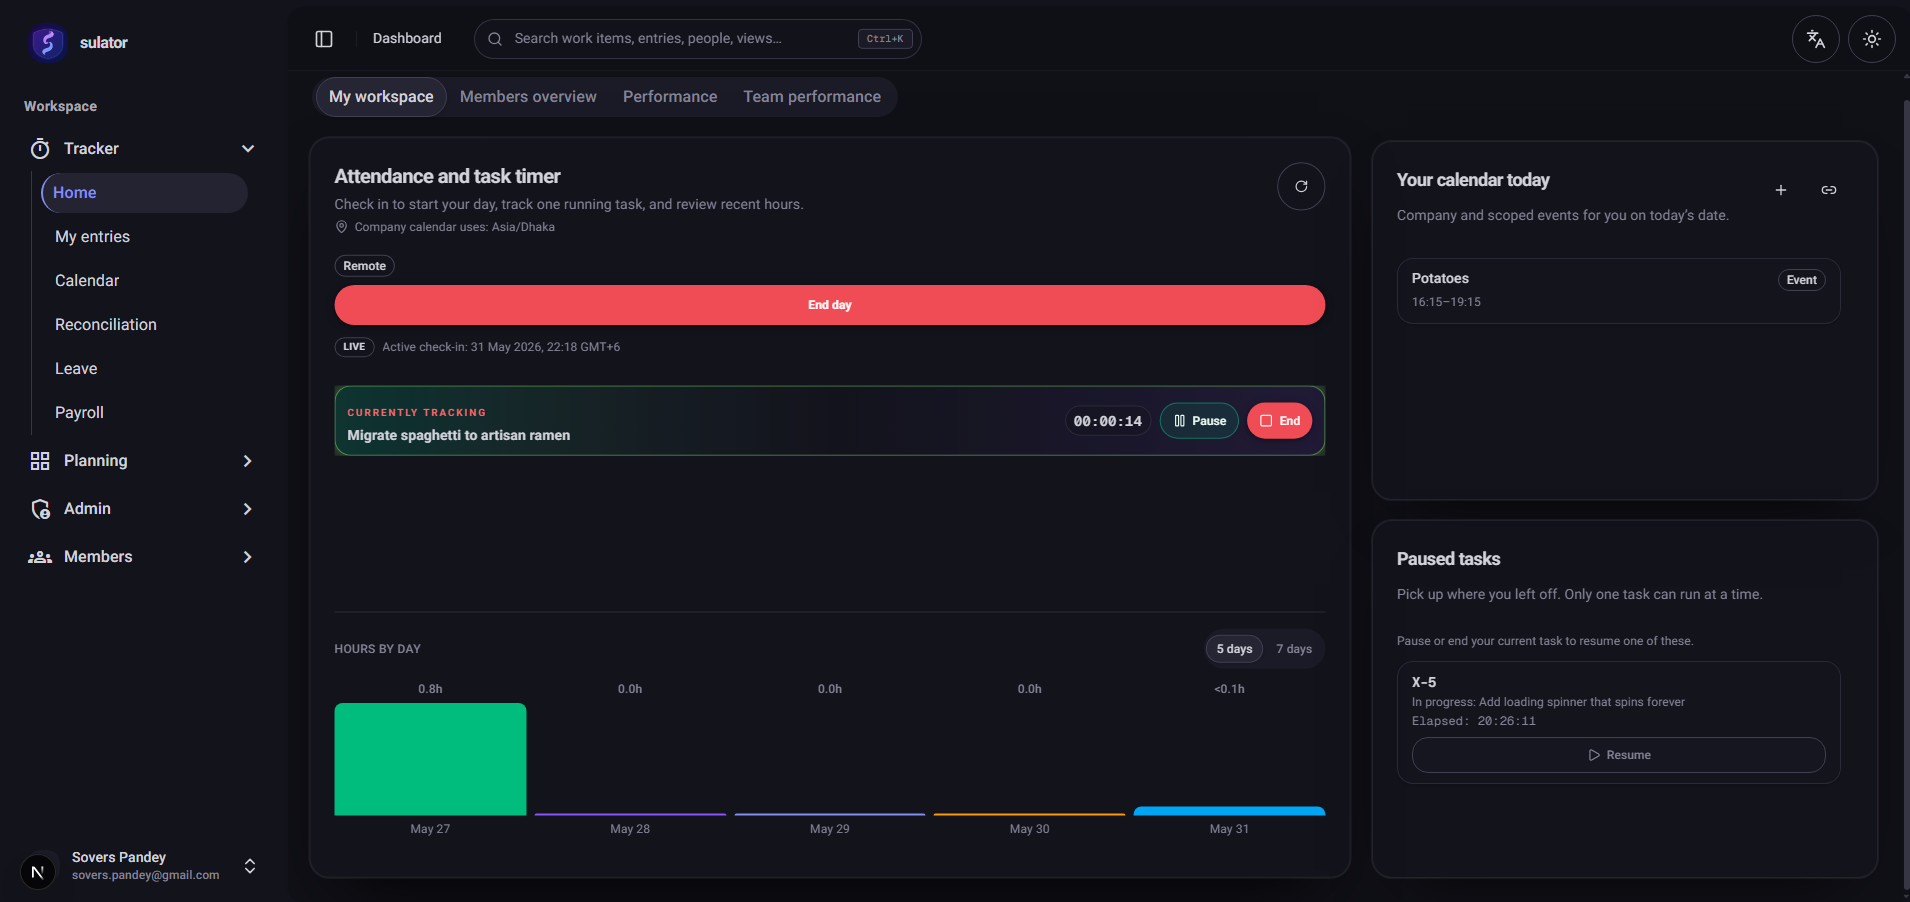This screenshot has width=1910, height=902.
Task: Click the green May 27 hours bar
Action: click(430, 759)
